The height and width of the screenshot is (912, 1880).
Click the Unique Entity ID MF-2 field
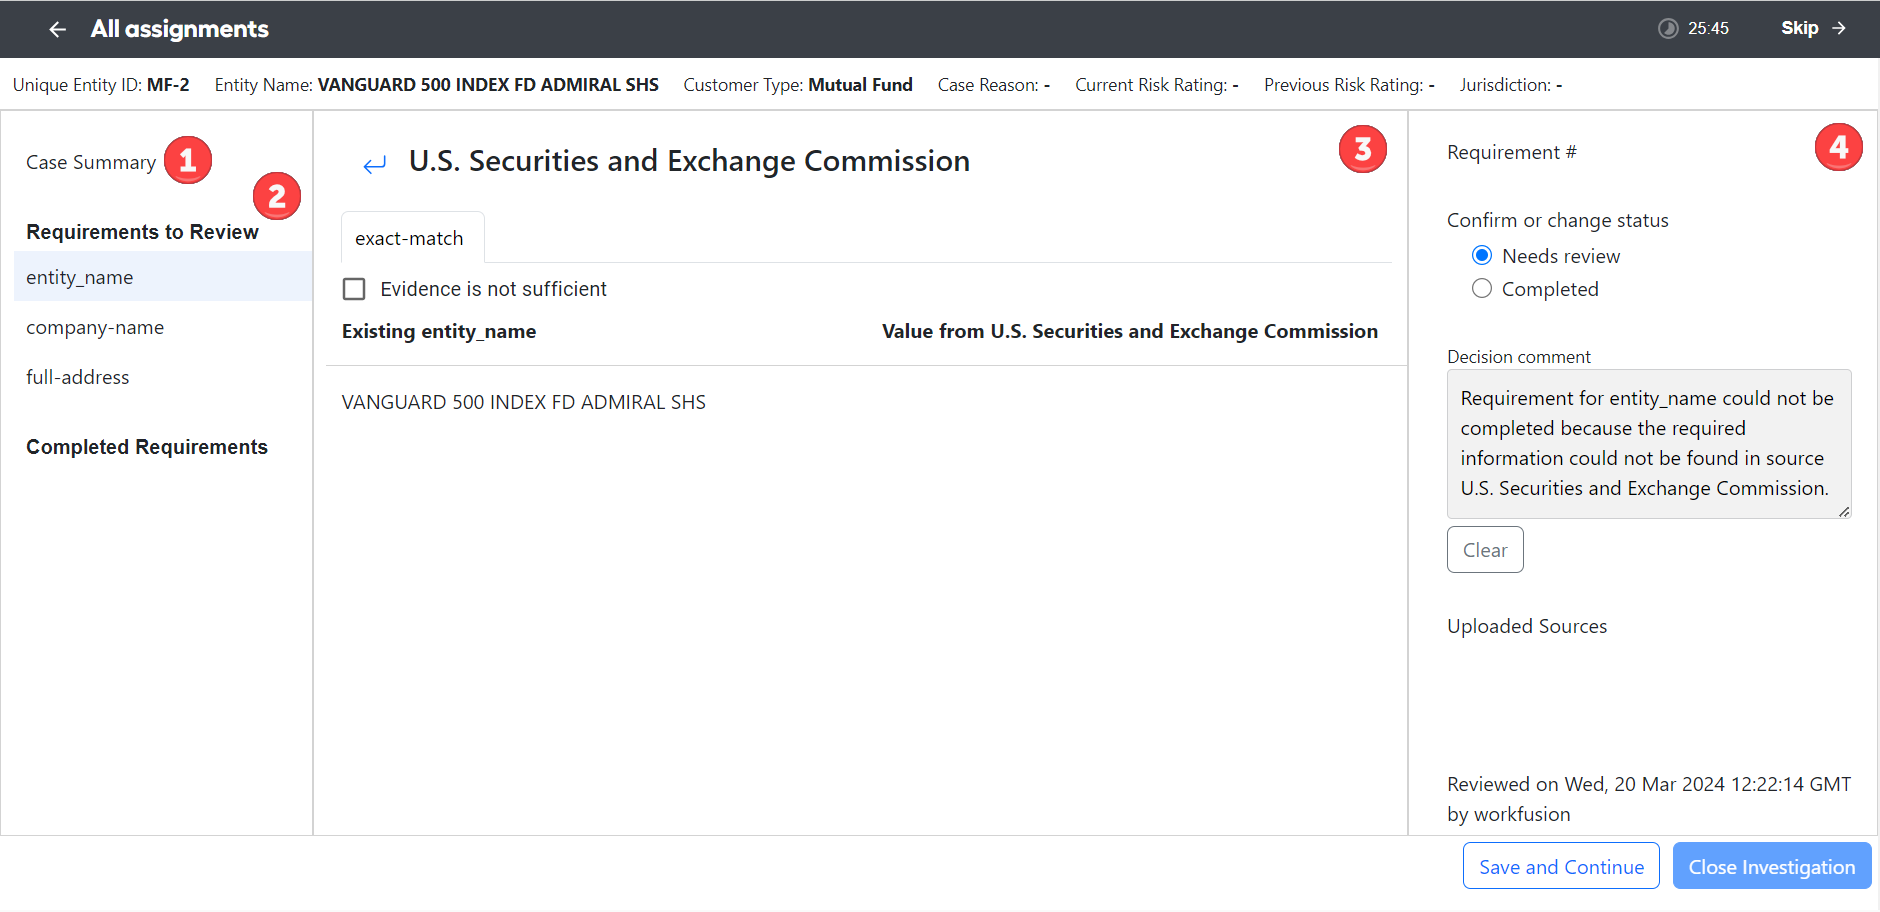101,85
